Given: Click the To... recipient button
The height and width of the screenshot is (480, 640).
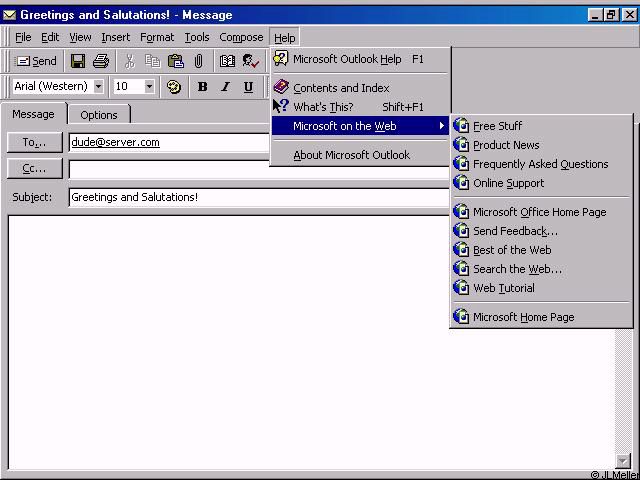Looking at the screenshot, I should pyautogui.click(x=35, y=143).
